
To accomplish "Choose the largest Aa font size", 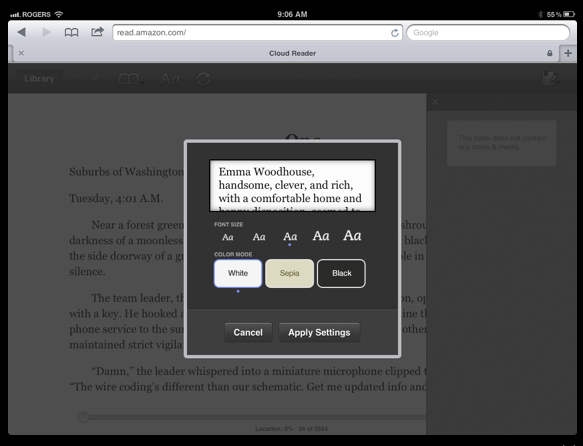I will coord(352,235).
